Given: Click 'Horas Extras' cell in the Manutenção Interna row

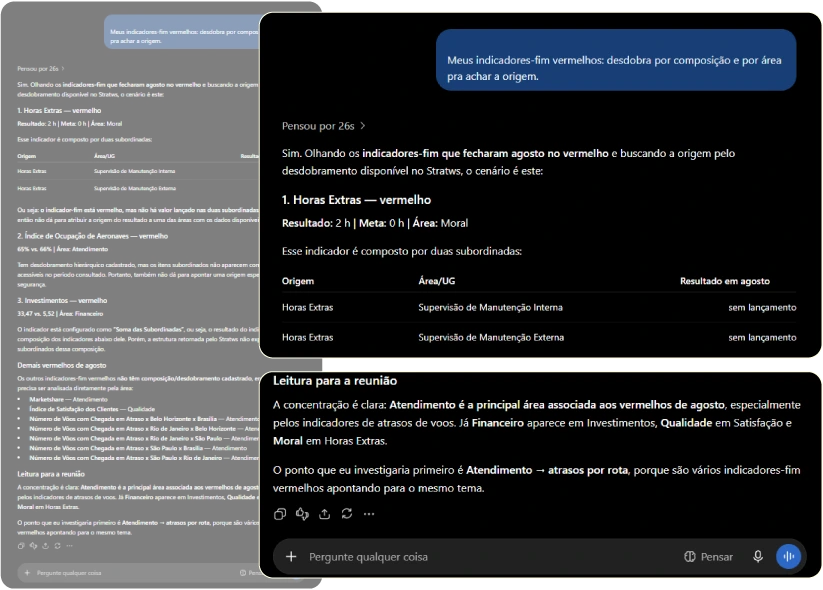Looking at the screenshot, I should (308, 308).
